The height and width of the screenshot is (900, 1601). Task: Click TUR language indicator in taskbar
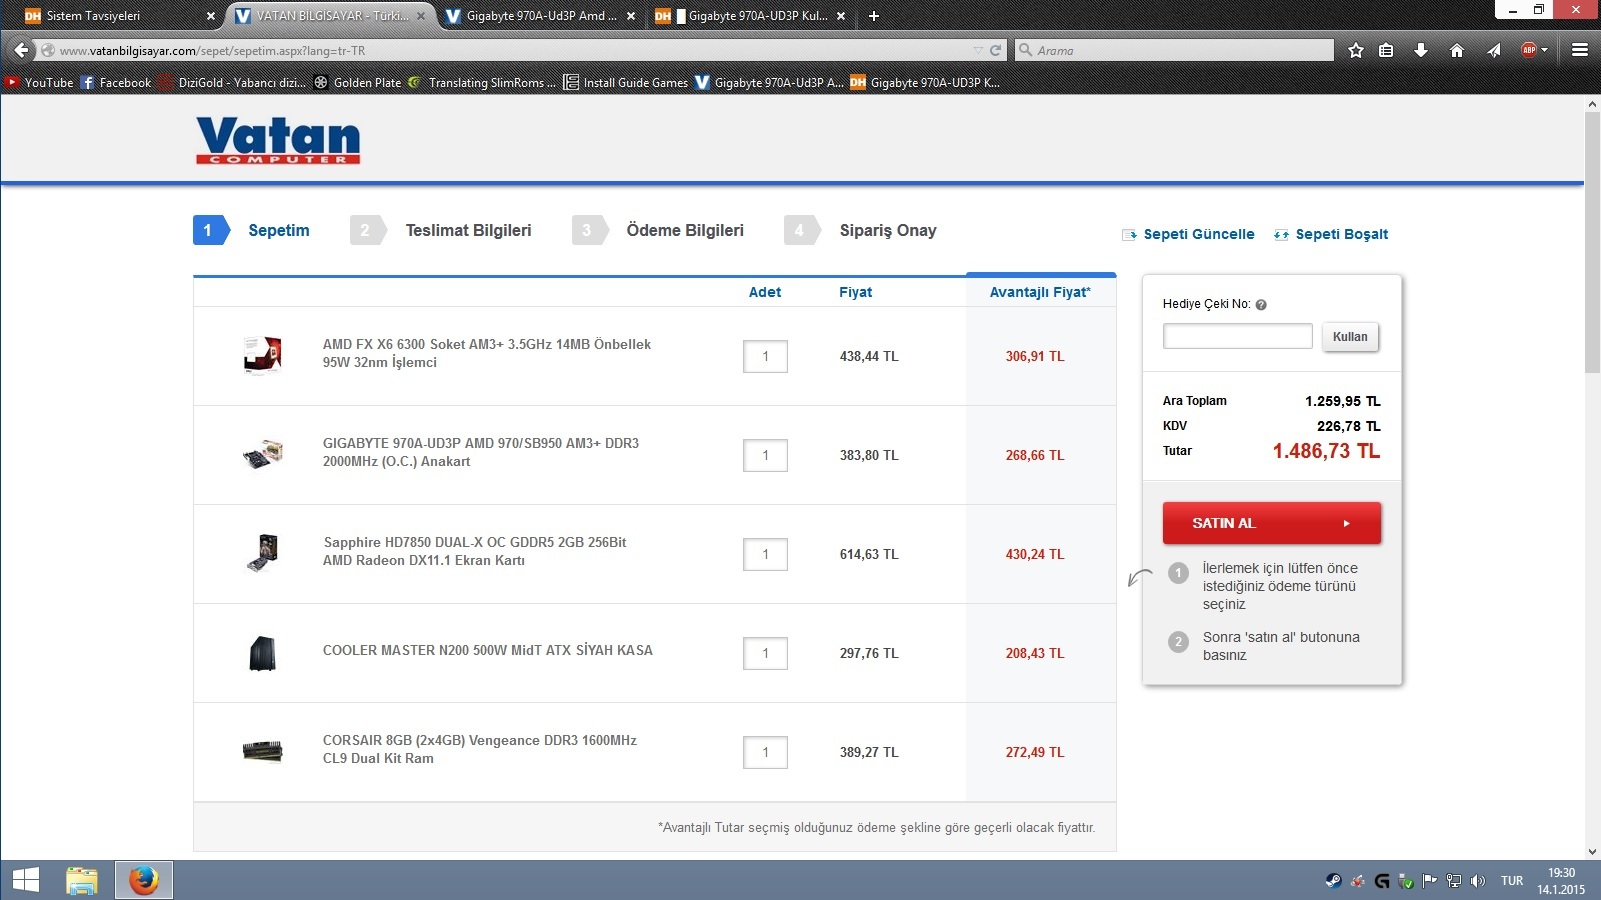(x=1512, y=881)
